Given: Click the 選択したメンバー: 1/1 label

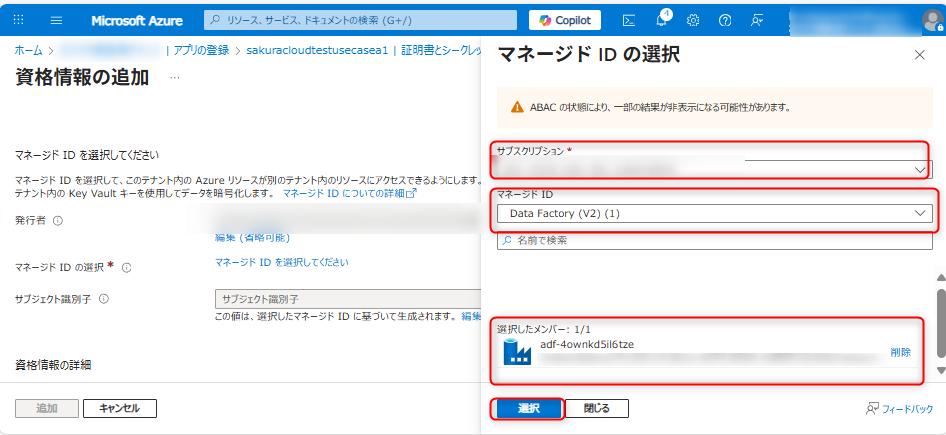Looking at the screenshot, I should (544, 329).
